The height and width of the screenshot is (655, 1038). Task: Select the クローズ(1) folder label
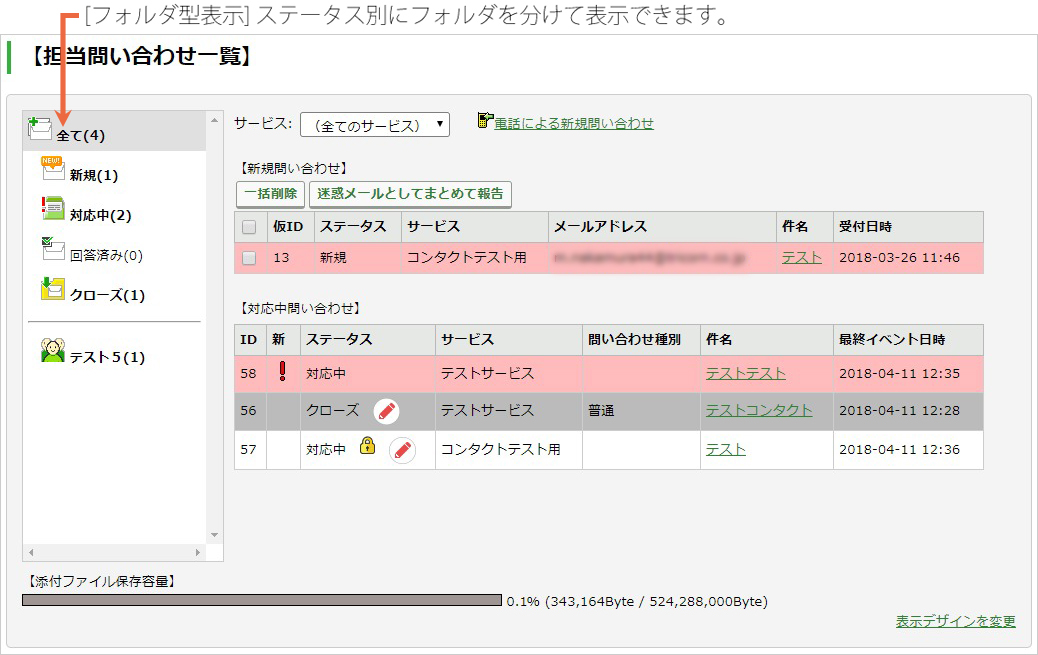click(x=107, y=295)
